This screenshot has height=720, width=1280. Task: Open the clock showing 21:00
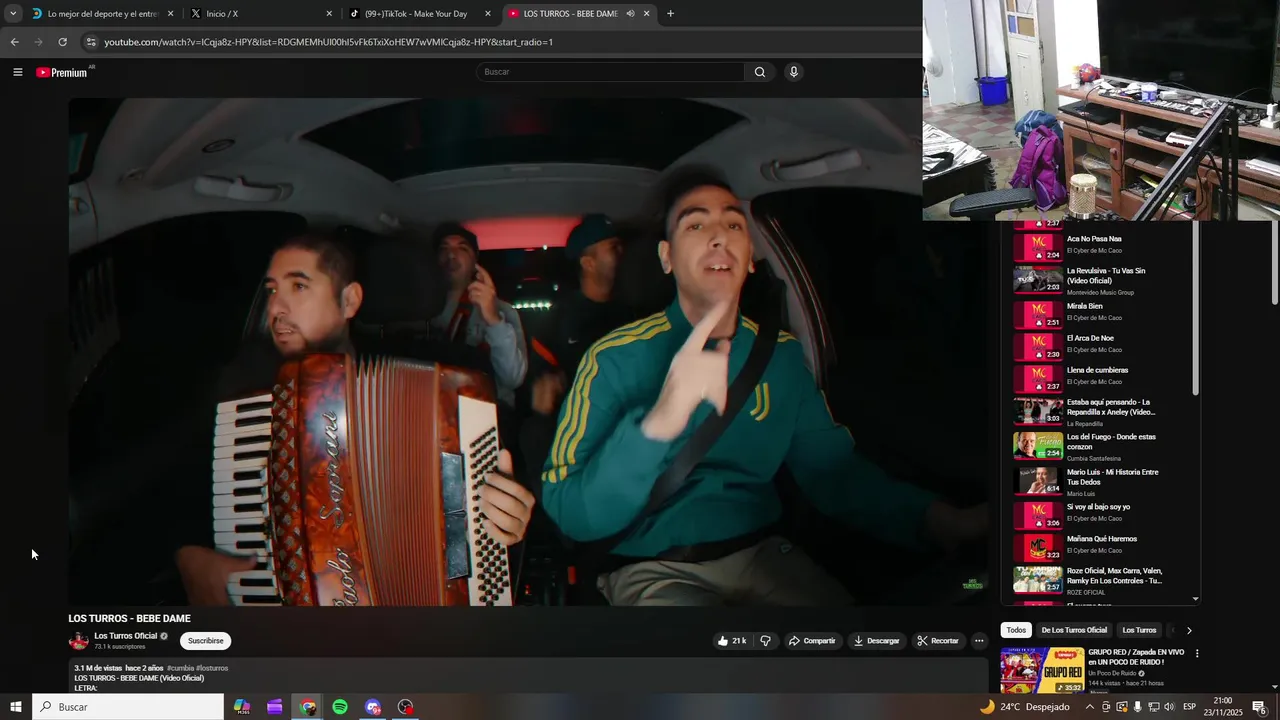click(1222, 707)
